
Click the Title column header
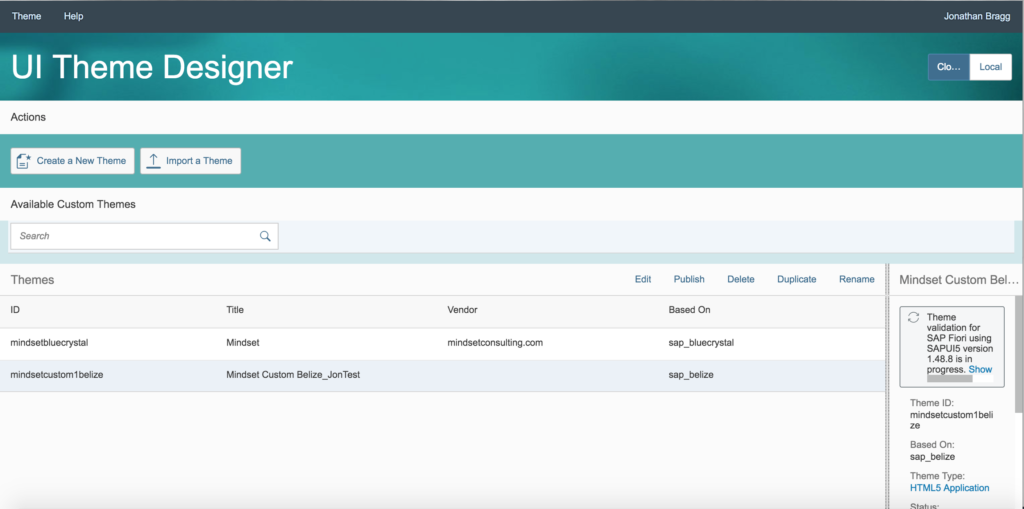[235, 310]
